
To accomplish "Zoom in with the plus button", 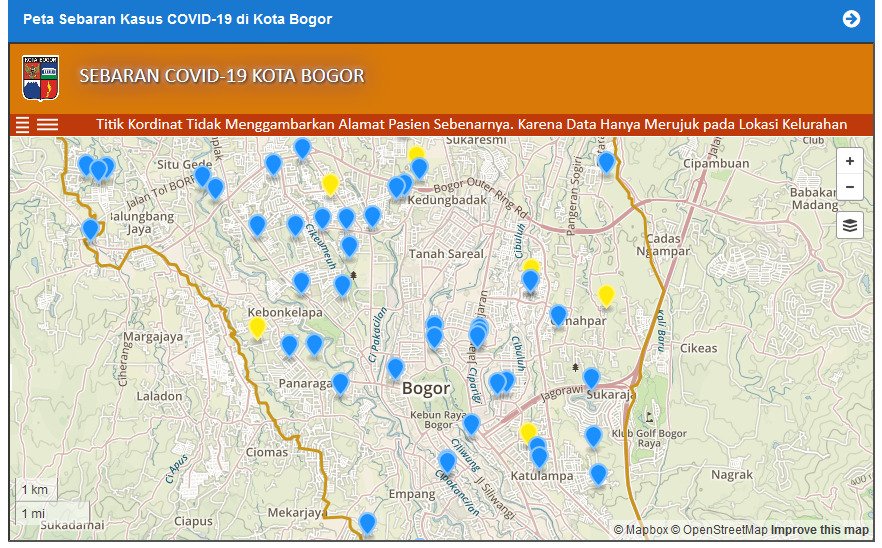I will pos(849,161).
